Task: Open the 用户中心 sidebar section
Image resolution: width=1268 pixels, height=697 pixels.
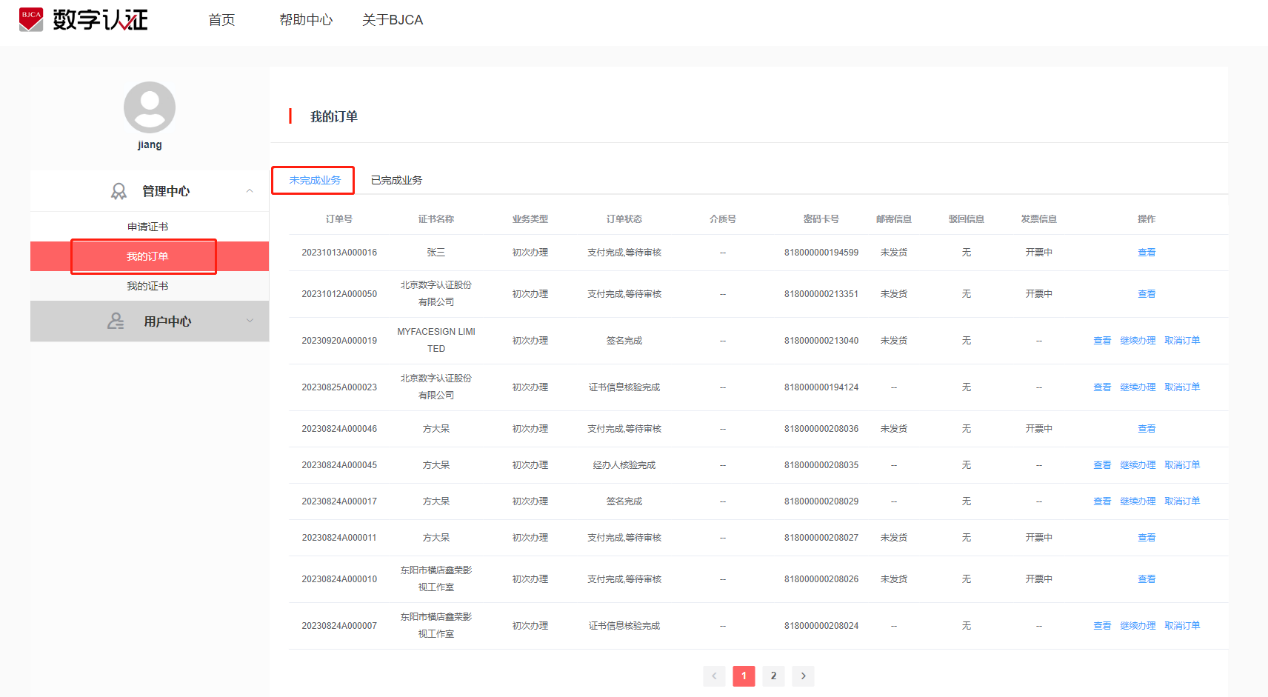Action: pyautogui.click(x=149, y=321)
